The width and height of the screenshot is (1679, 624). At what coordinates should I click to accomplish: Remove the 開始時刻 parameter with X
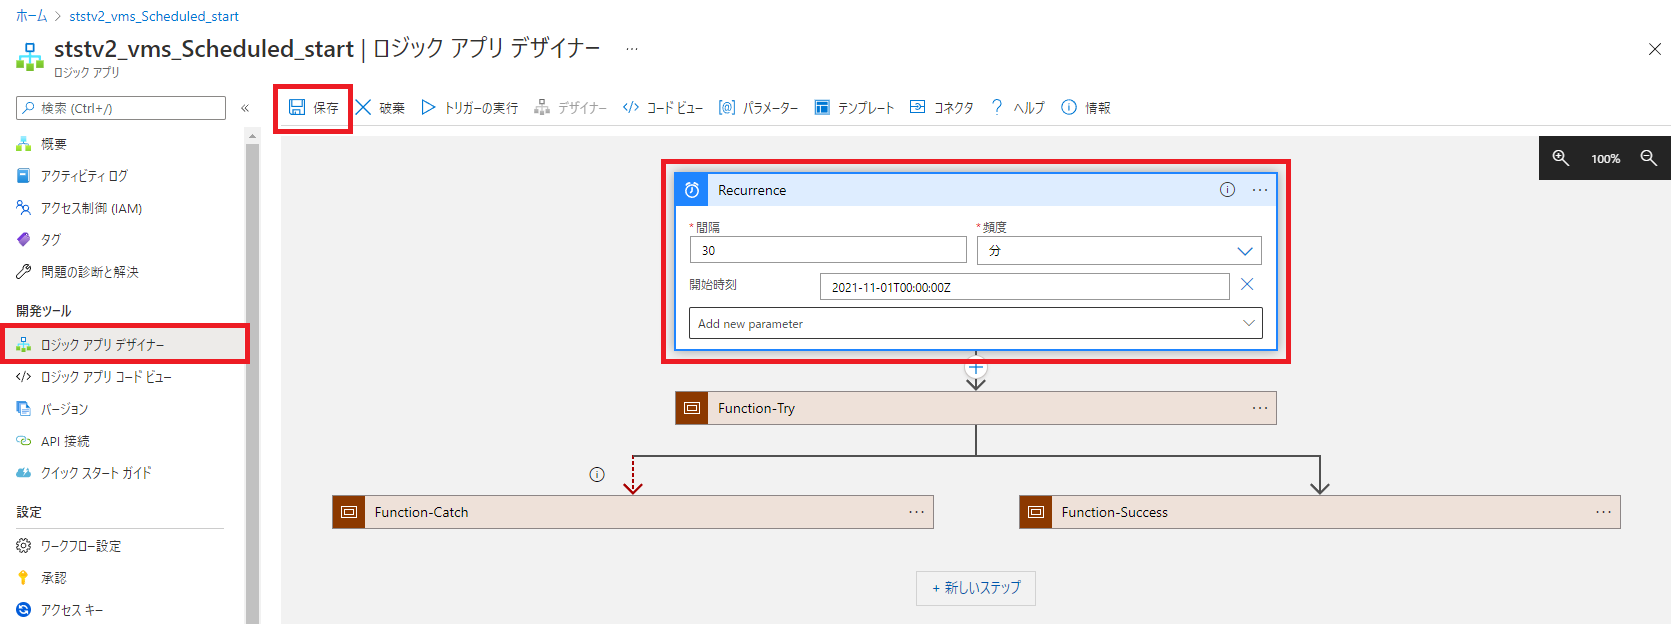pyautogui.click(x=1247, y=285)
